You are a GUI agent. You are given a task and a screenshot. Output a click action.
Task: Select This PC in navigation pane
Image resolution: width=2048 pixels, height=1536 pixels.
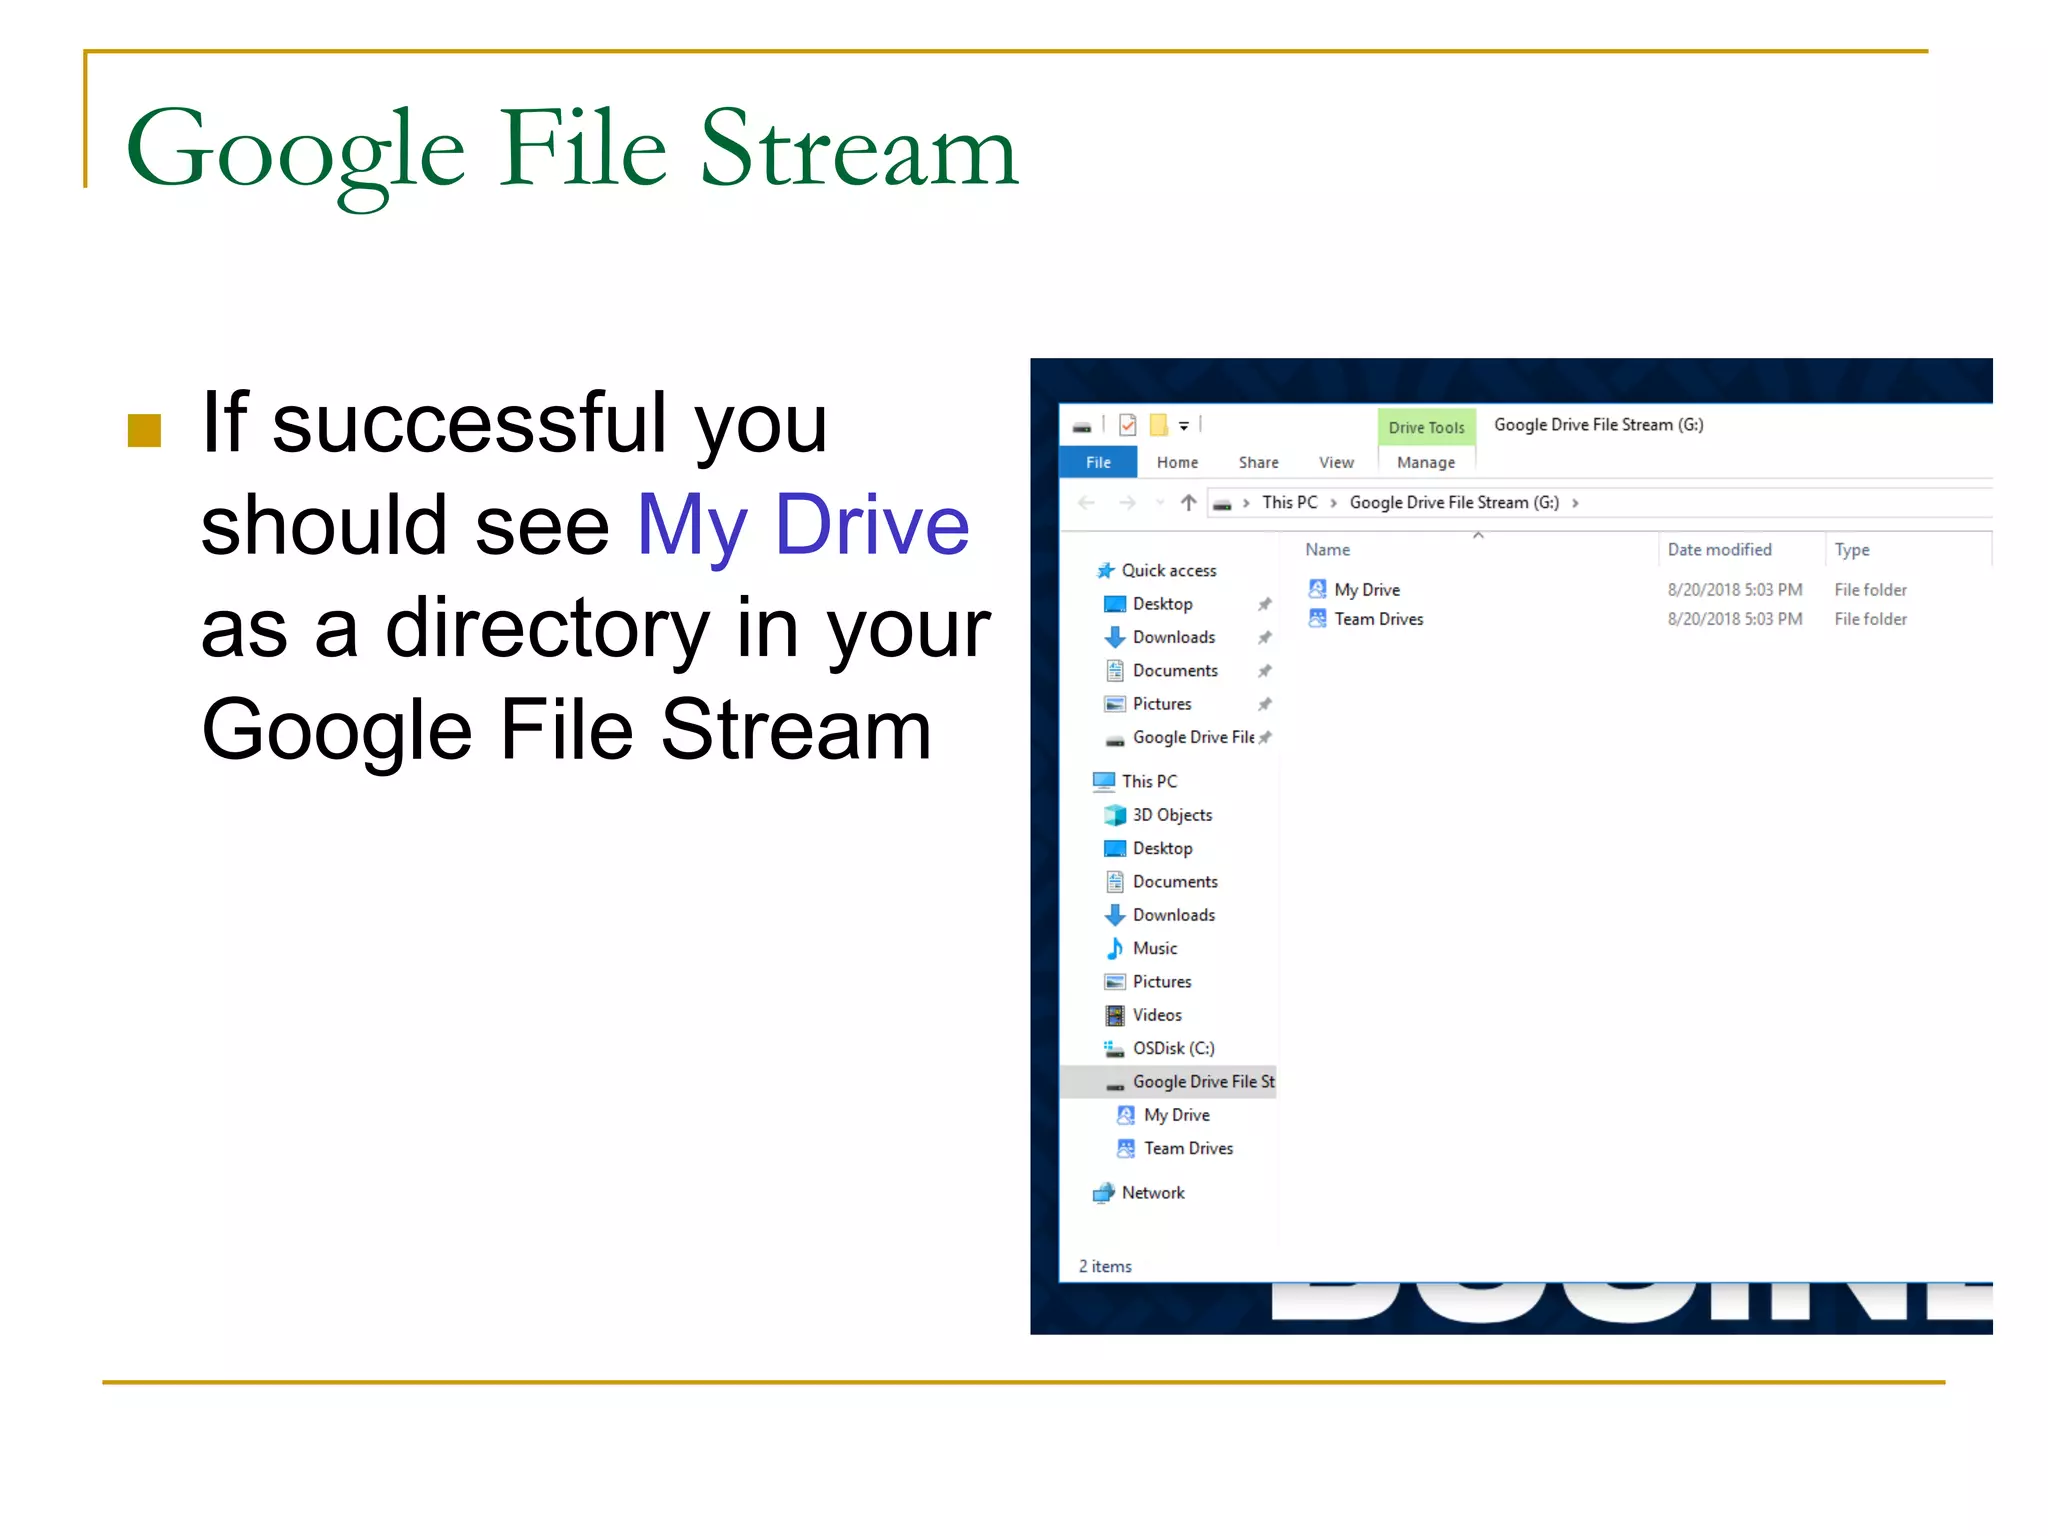click(x=1149, y=781)
